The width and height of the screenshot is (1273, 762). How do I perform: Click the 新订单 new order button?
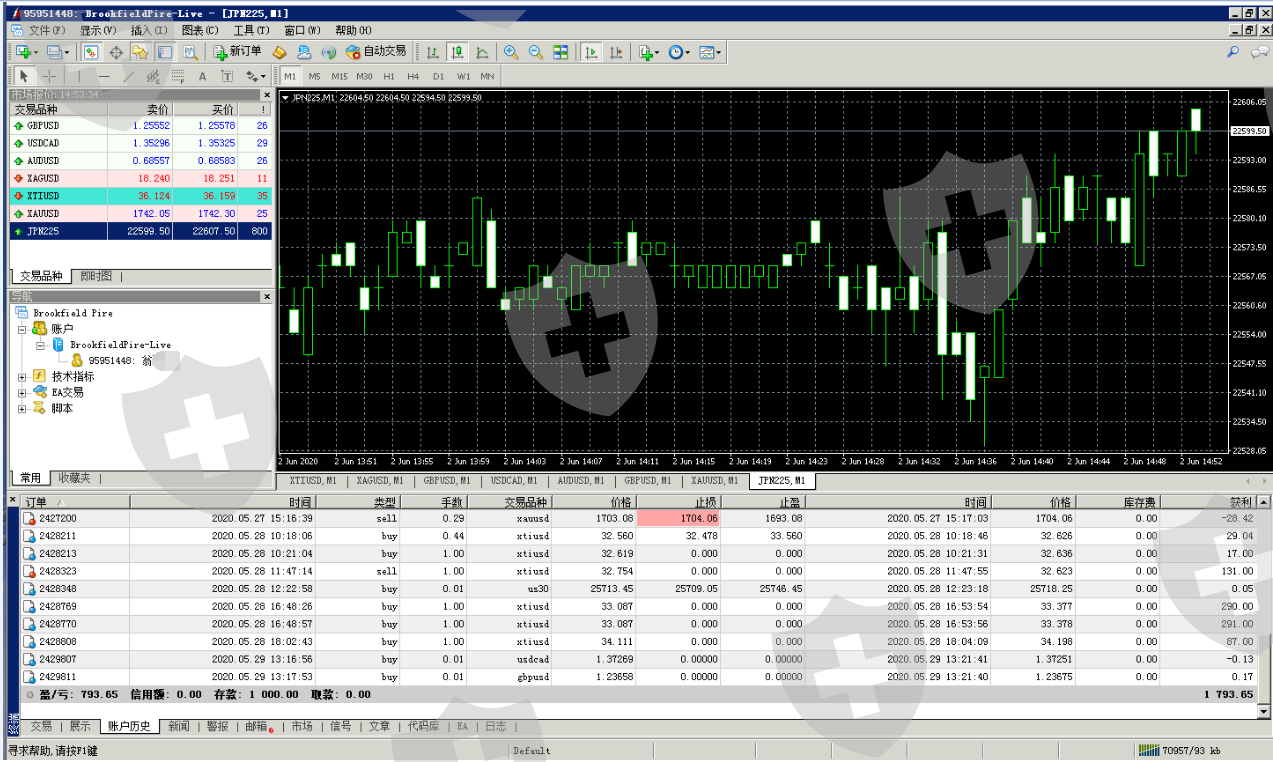(237, 52)
